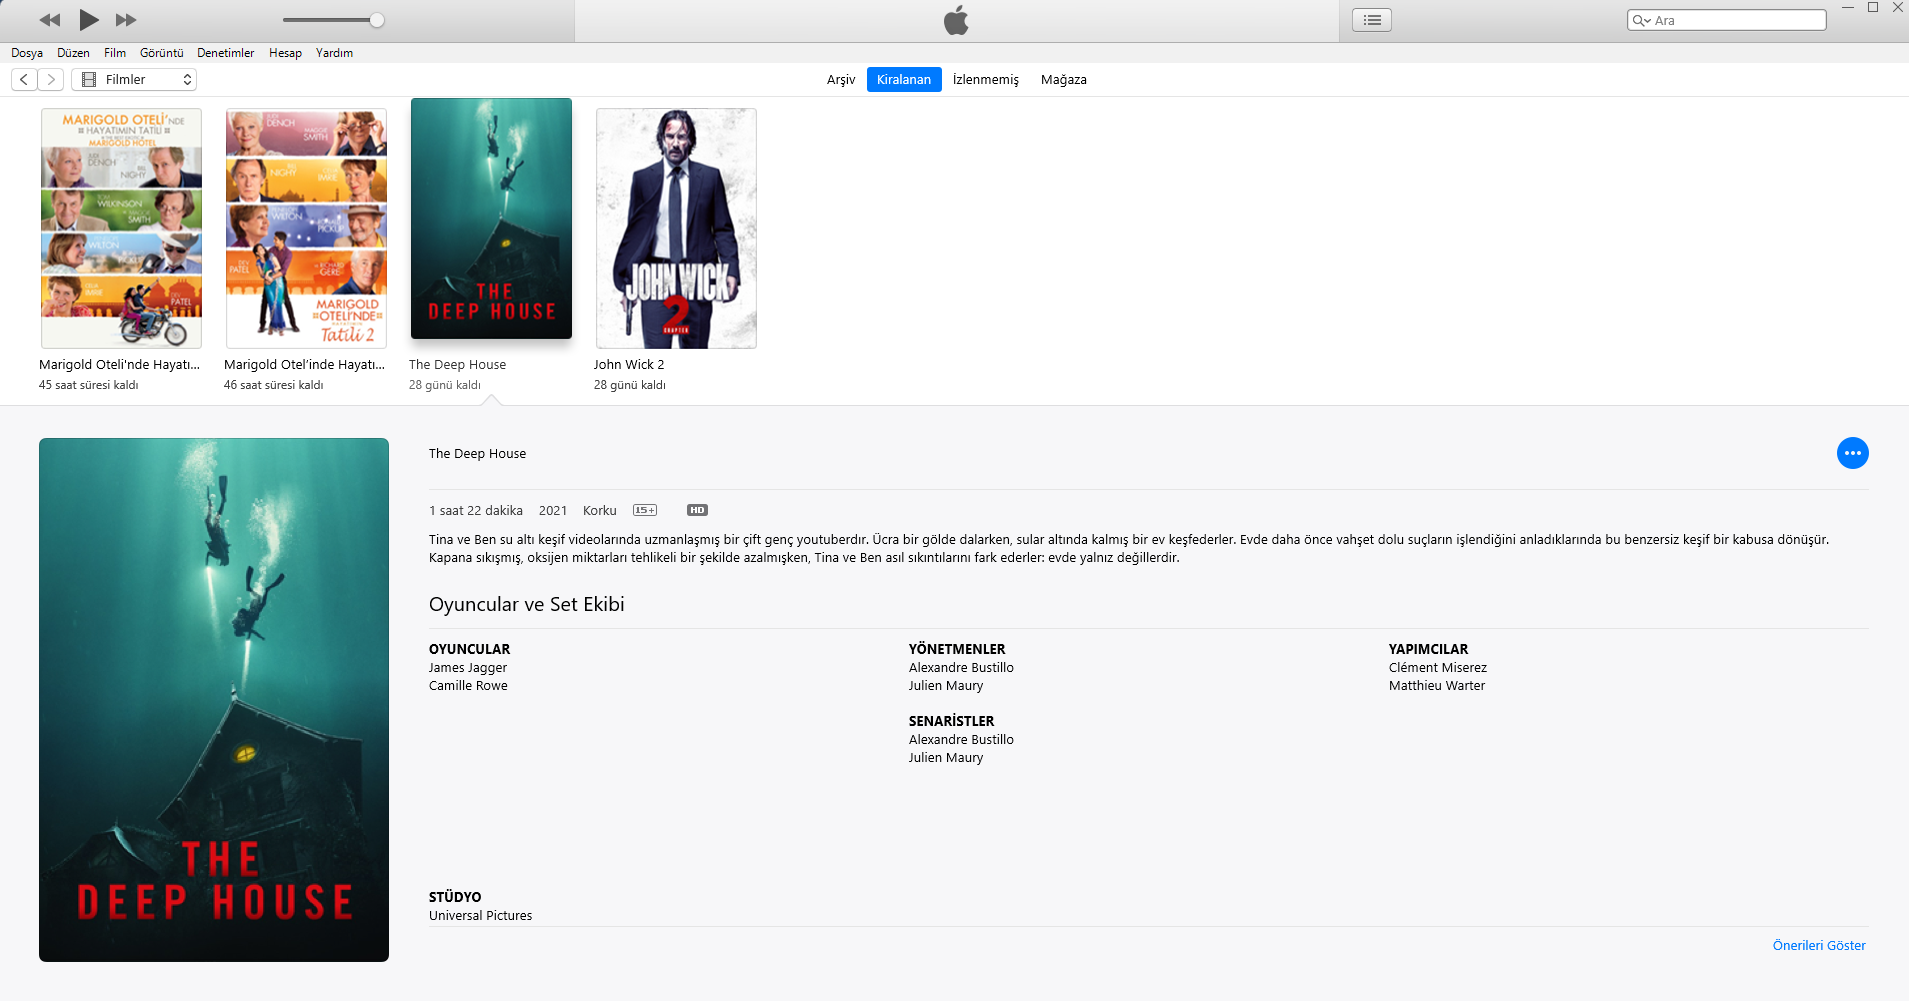
Task: Open the Denetimler menu
Action: click(x=226, y=53)
